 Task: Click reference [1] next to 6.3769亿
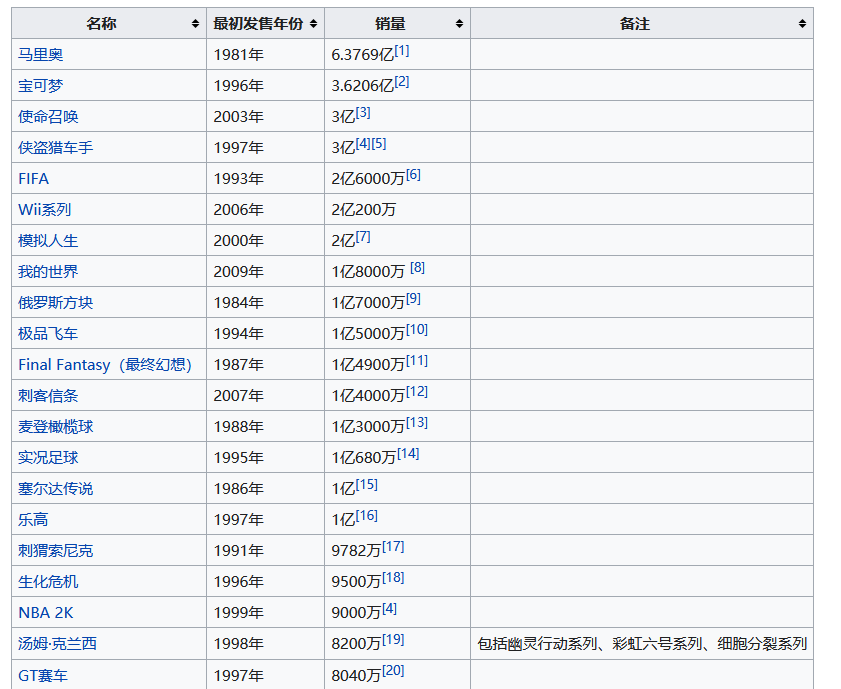(401, 51)
